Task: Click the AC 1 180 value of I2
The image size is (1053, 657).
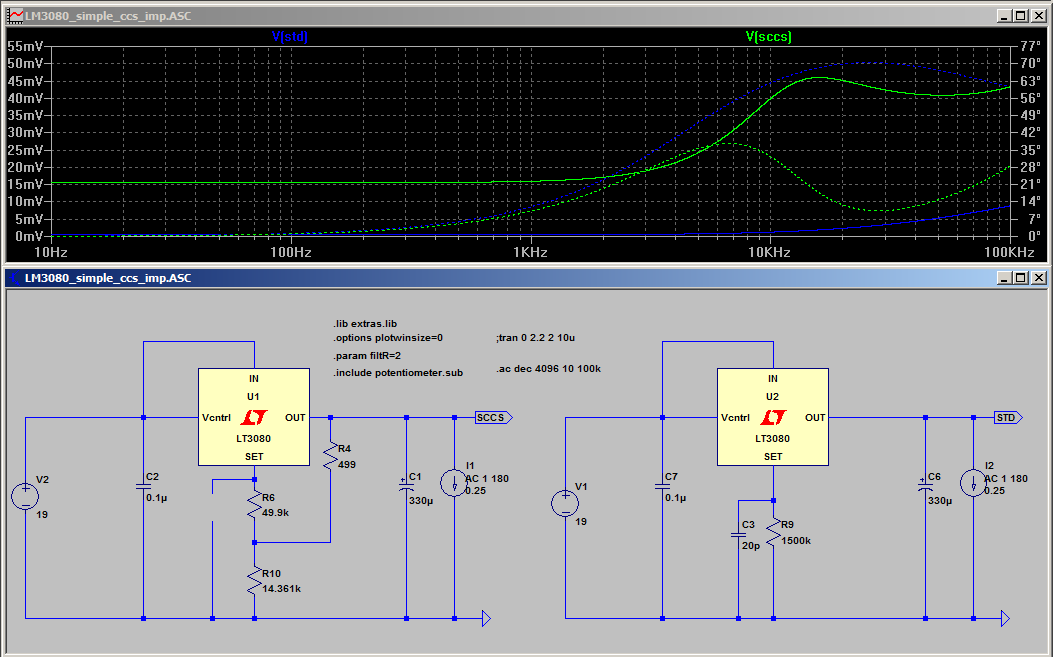Action: coord(1006,479)
